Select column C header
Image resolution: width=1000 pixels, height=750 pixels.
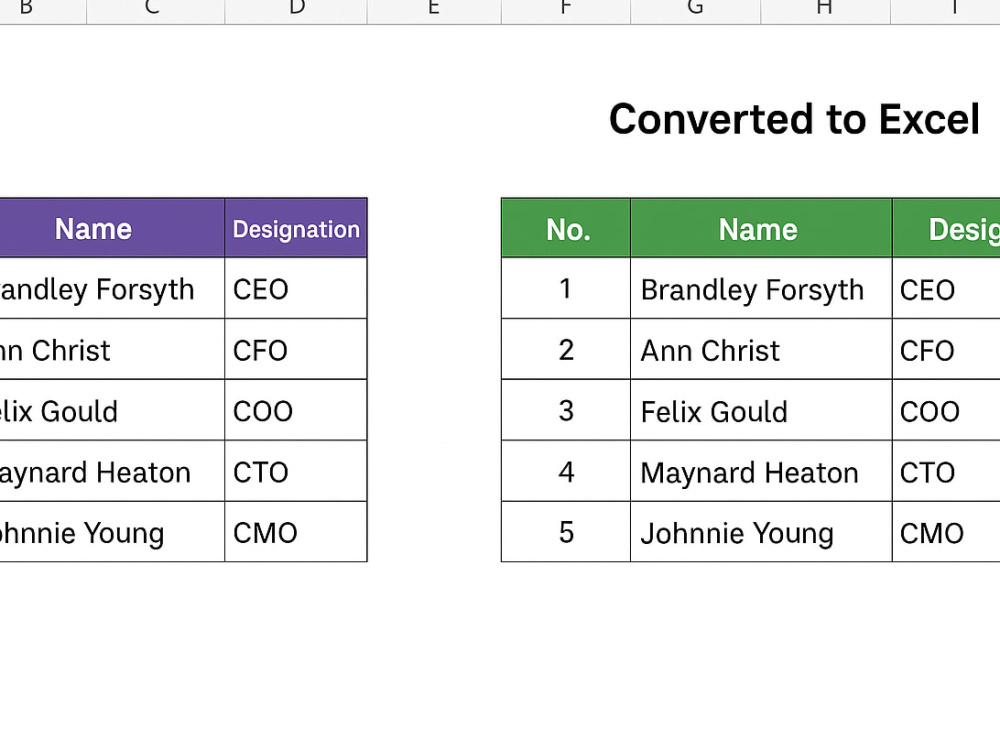156,10
